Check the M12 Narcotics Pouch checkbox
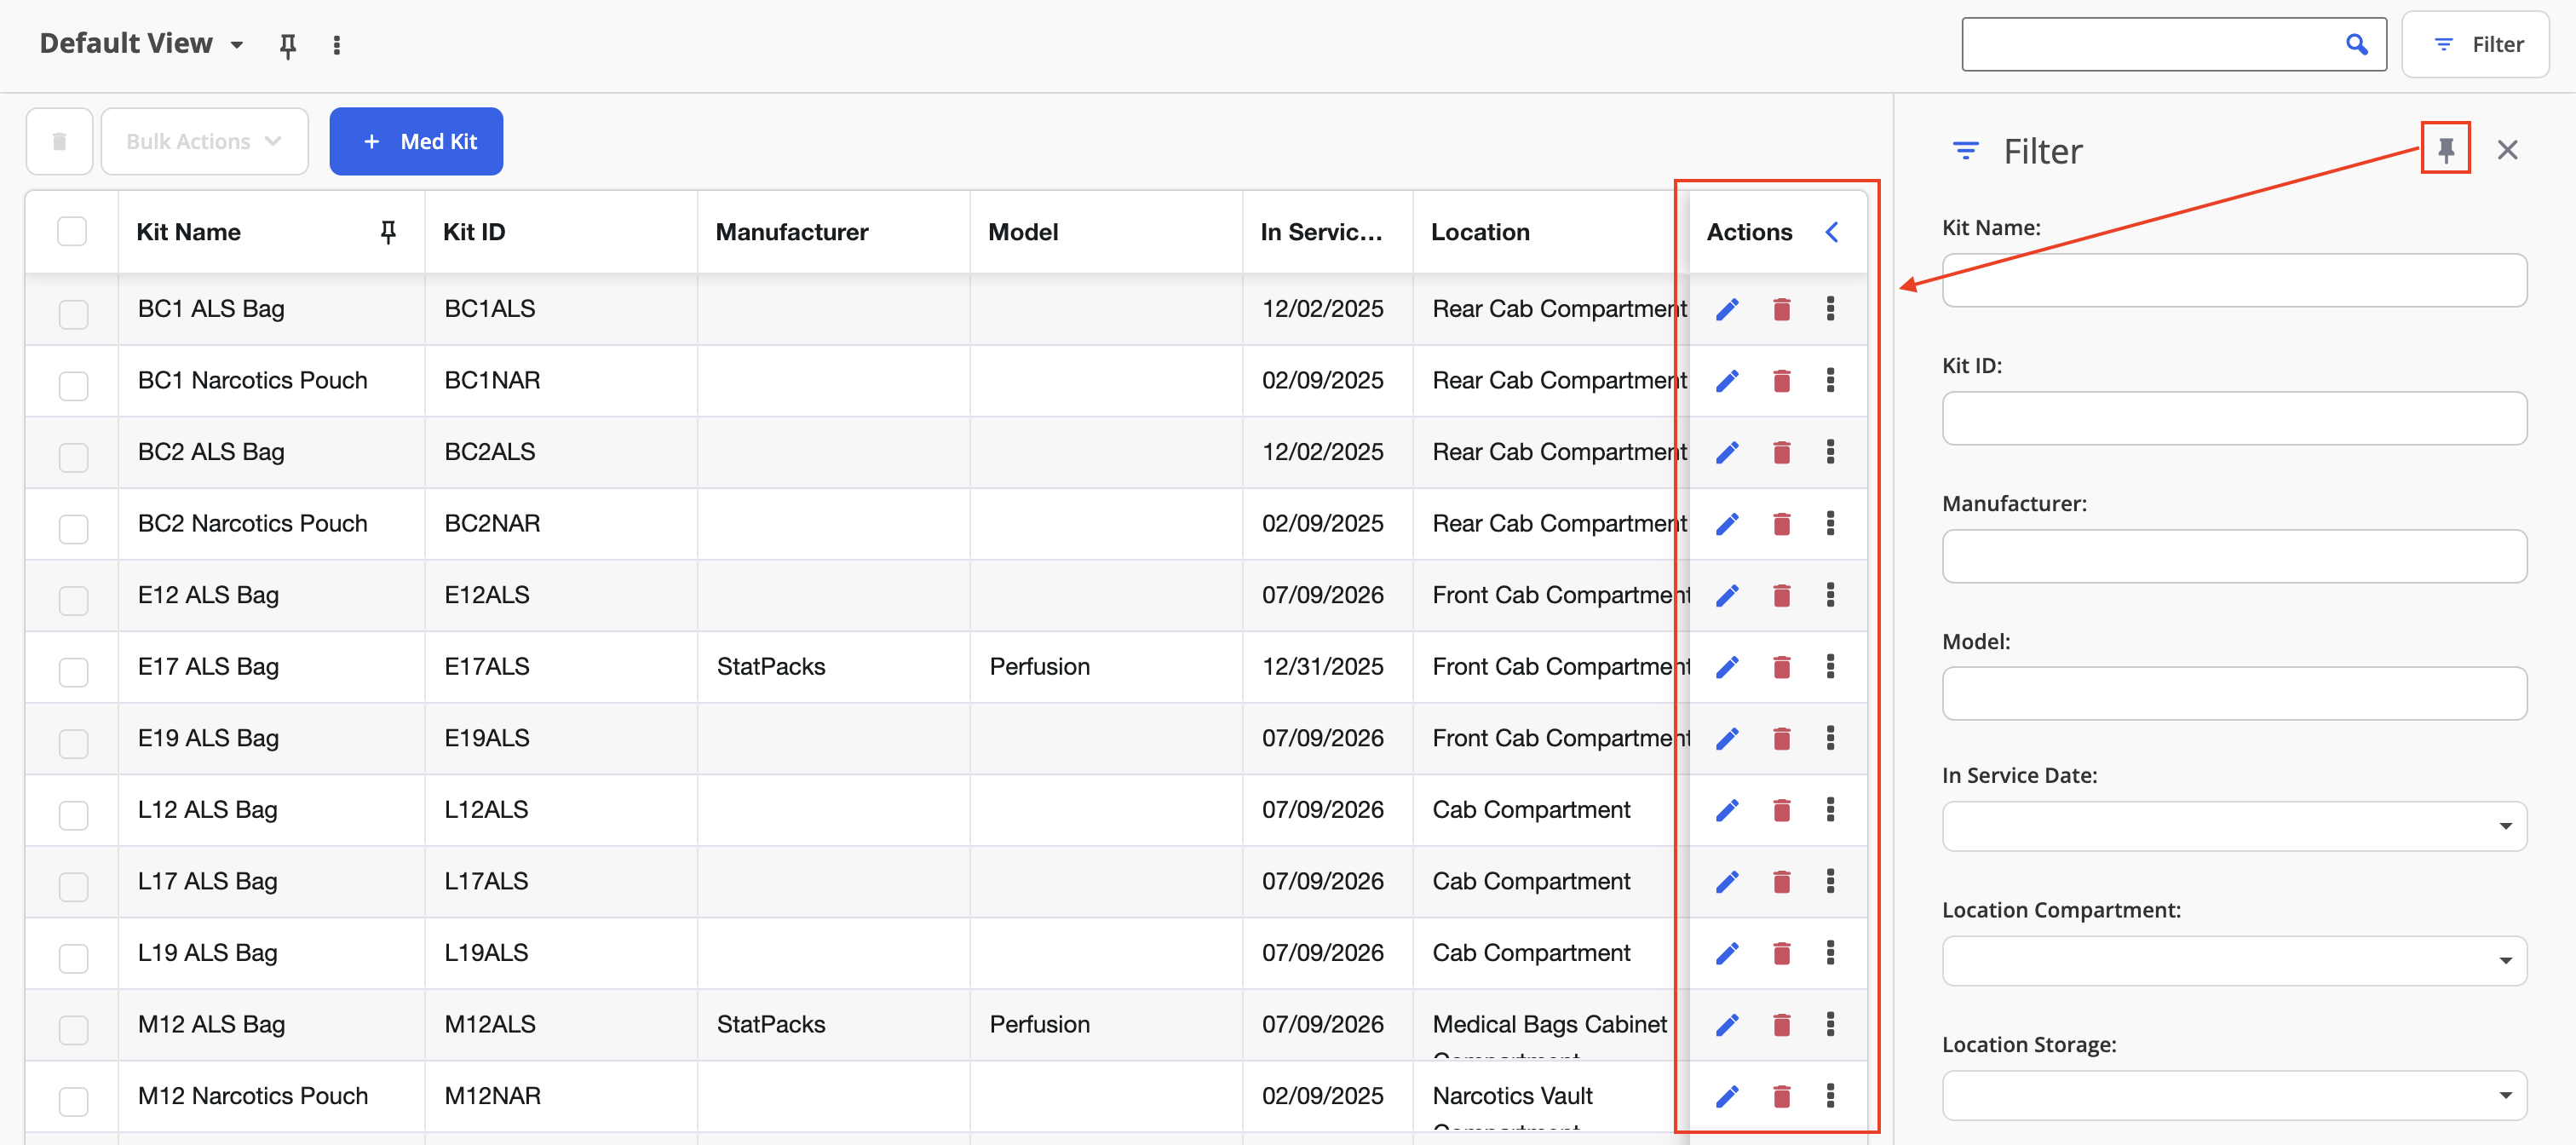 [x=73, y=1101]
